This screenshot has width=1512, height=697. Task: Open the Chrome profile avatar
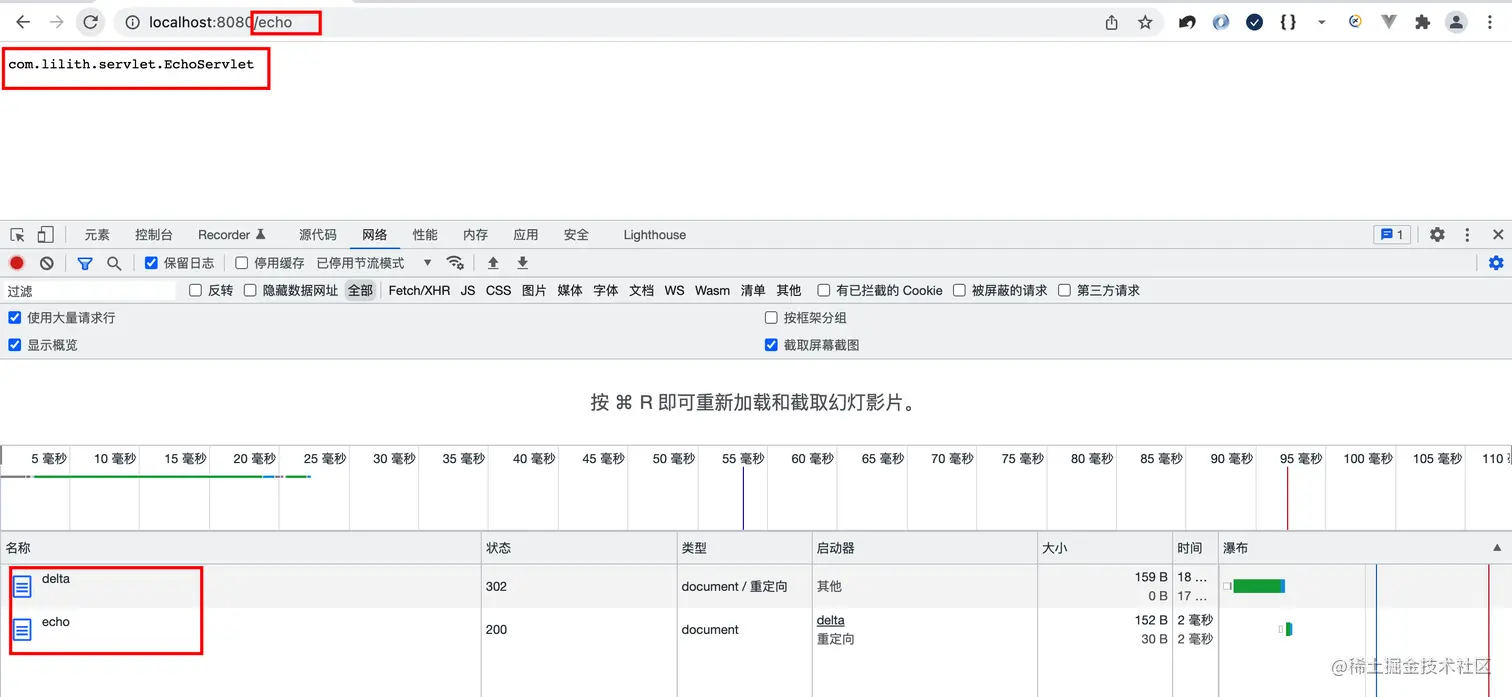click(x=1457, y=22)
